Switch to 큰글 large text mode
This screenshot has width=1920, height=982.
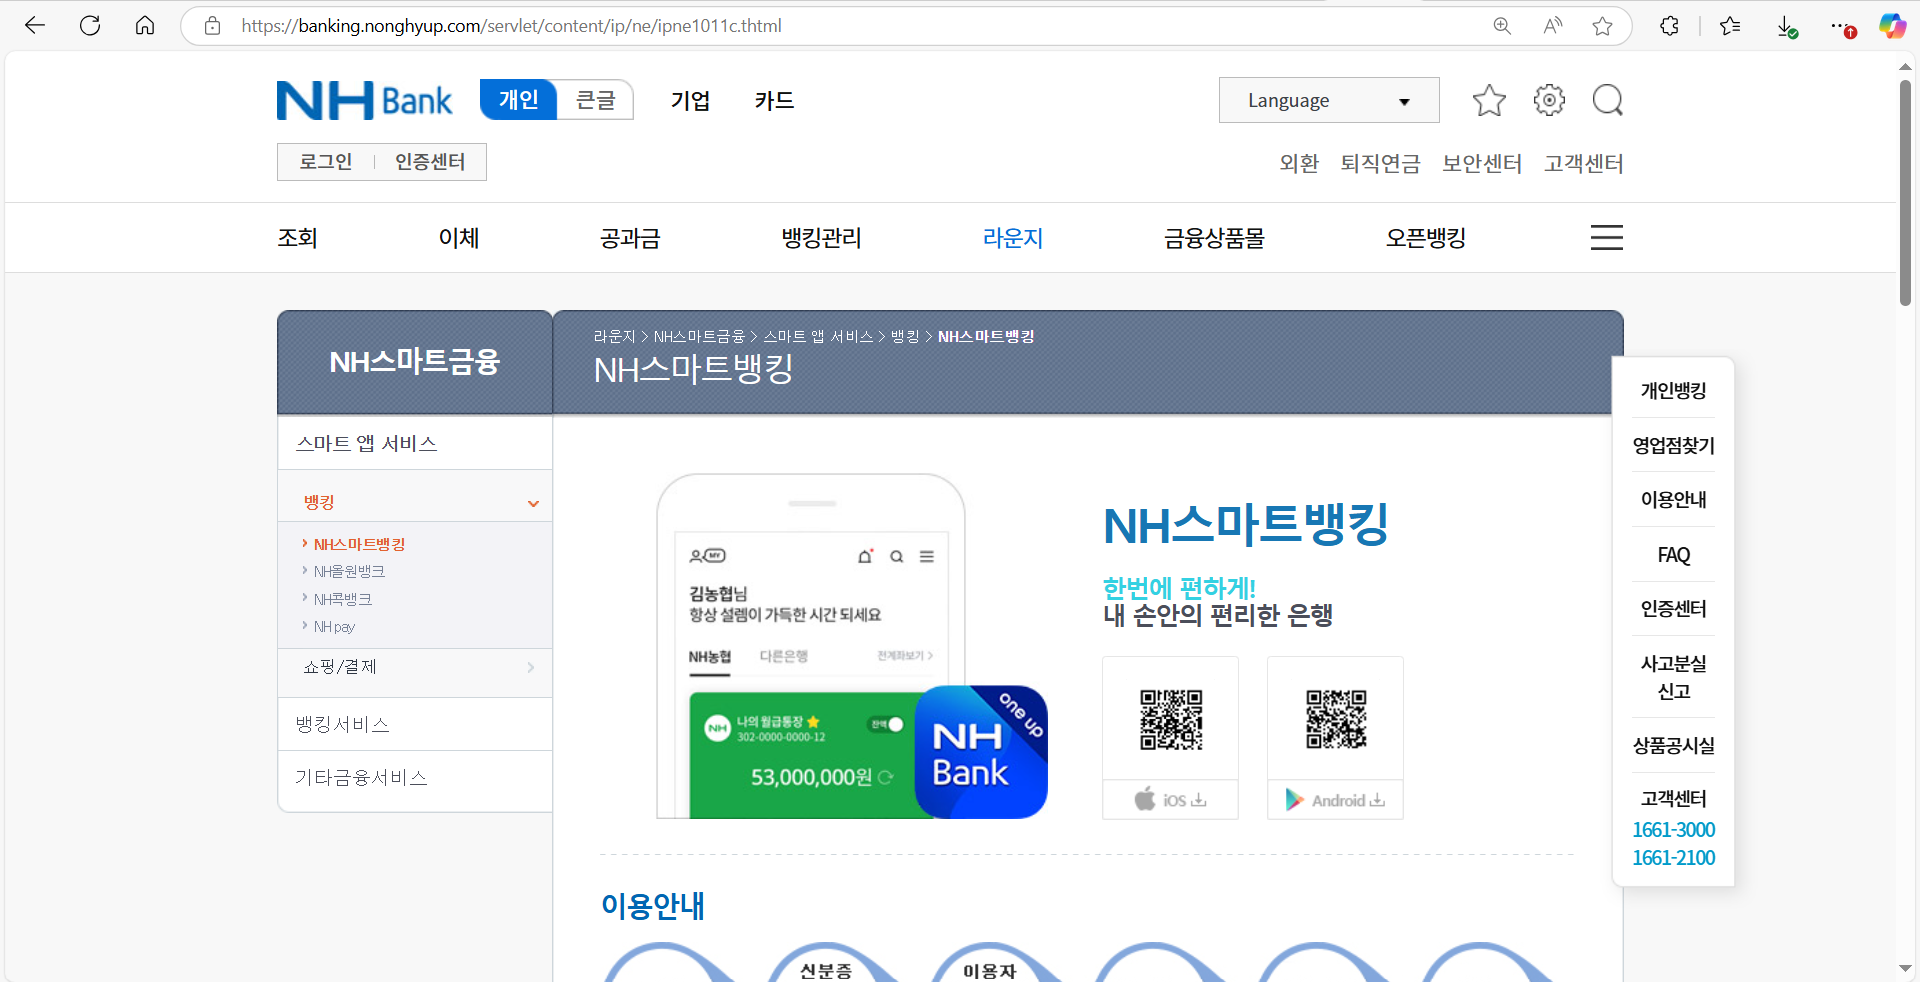[595, 100]
